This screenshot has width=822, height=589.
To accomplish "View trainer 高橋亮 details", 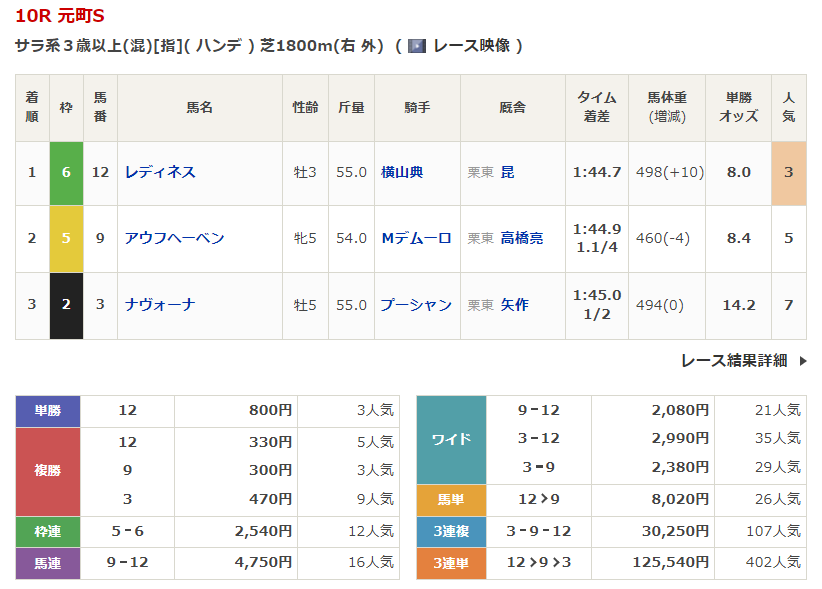I will [x=521, y=238].
